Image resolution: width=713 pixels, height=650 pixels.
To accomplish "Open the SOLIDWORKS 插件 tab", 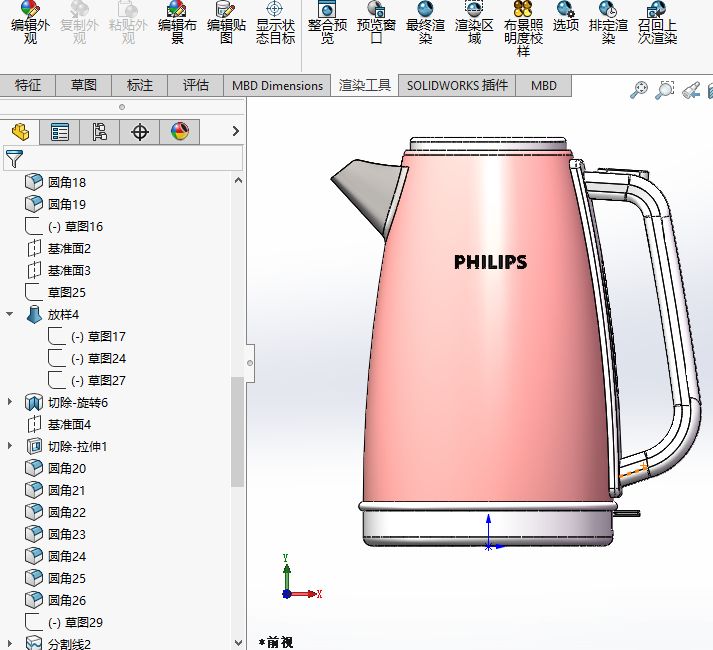I will [x=457, y=85].
